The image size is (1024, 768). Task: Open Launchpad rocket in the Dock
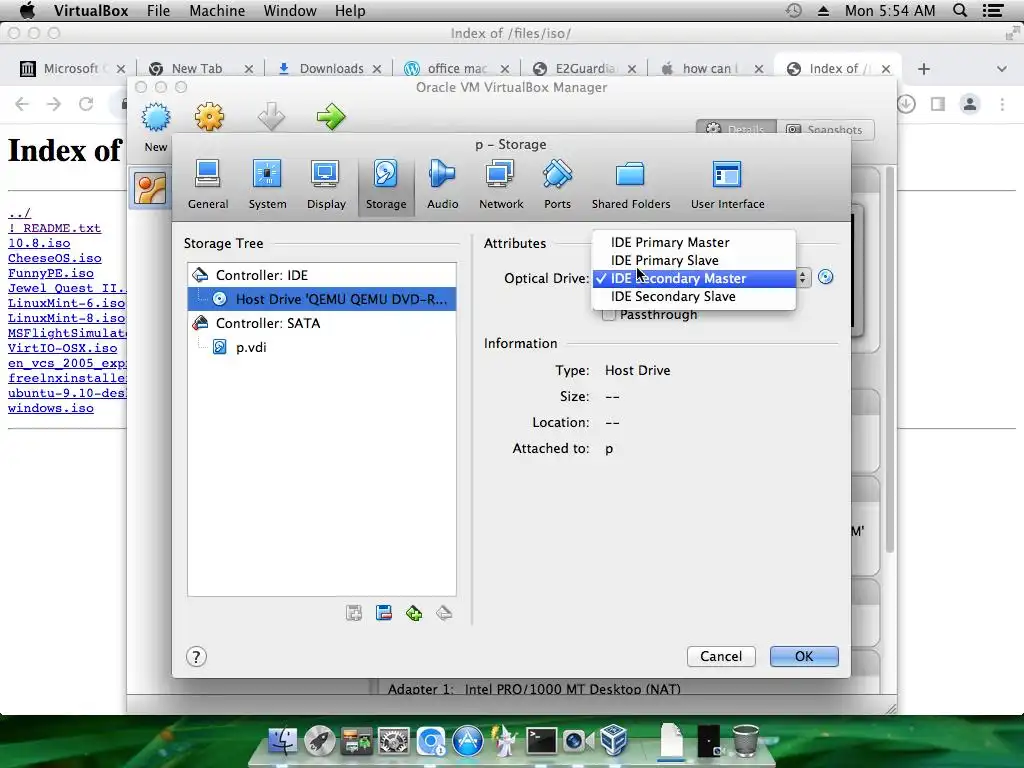pos(319,741)
